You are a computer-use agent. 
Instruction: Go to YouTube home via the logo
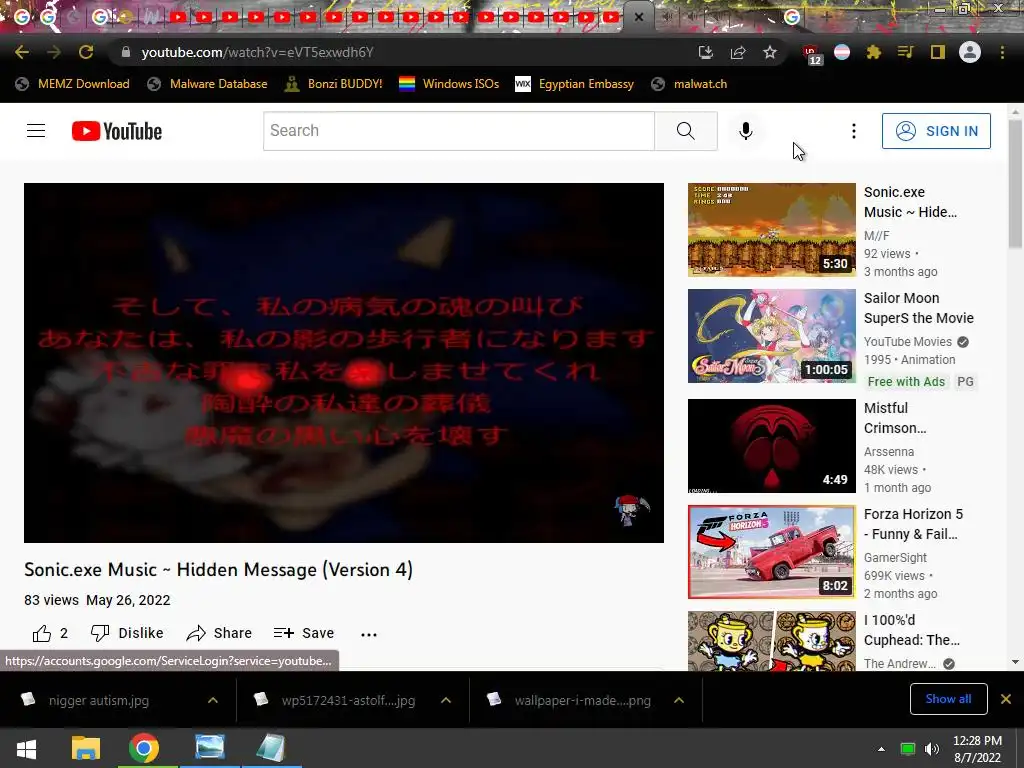(x=117, y=131)
